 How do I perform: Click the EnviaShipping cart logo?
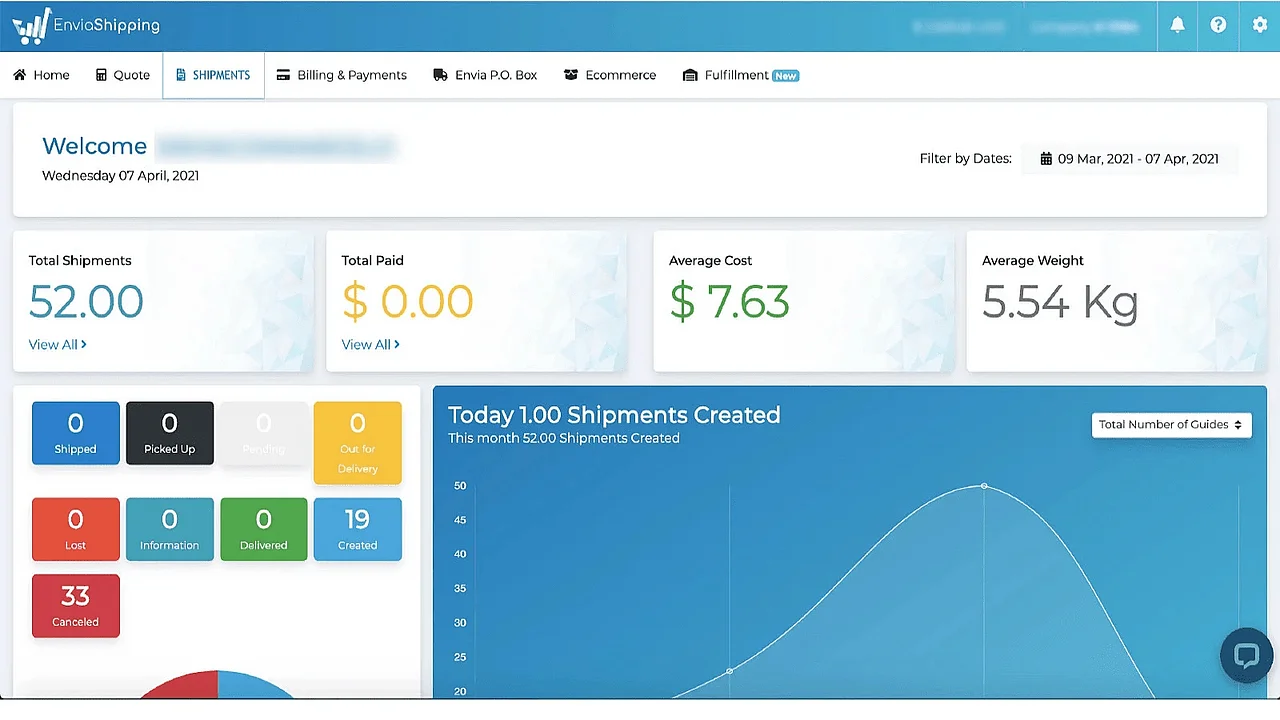point(30,25)
